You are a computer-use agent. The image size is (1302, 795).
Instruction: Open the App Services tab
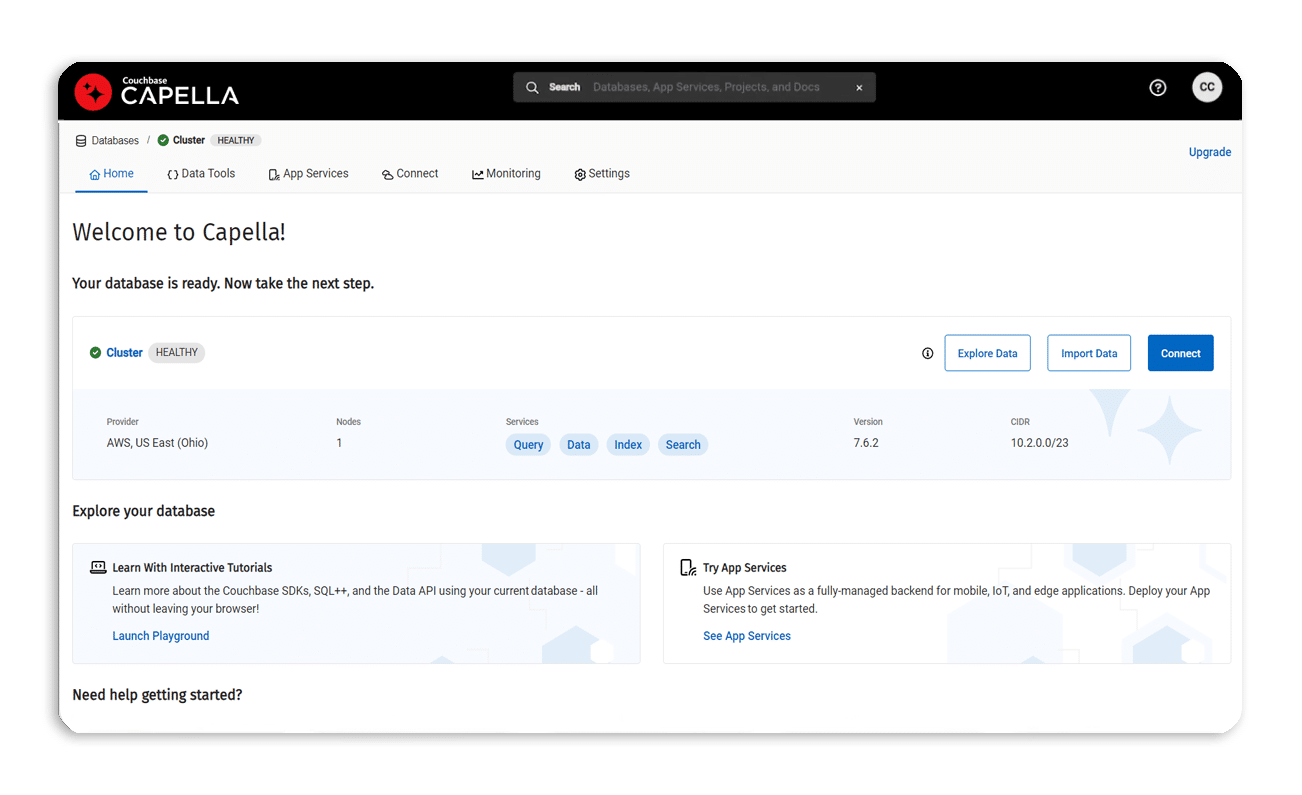point(308,174)
